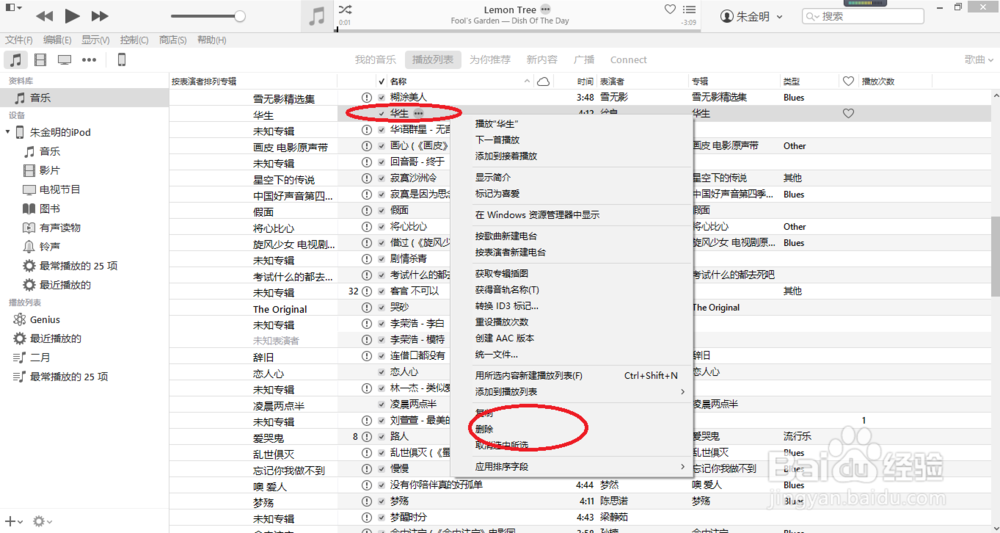The image size is (1000, 533).
Task: Toggle the checkbox for 剧情杀青
Action: (x=381, y=259)
